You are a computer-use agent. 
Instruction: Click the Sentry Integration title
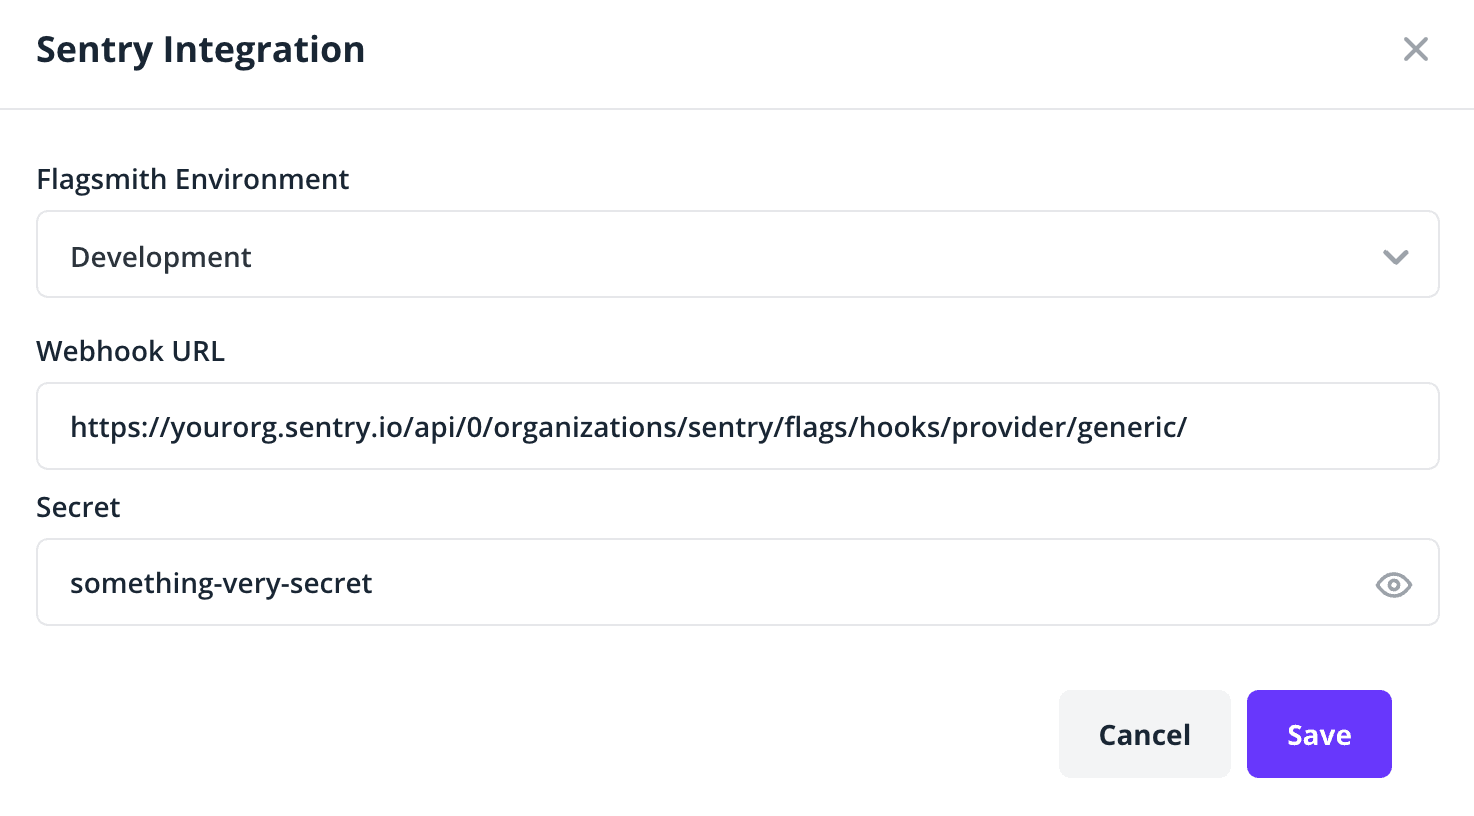click(x=200, y=49)
